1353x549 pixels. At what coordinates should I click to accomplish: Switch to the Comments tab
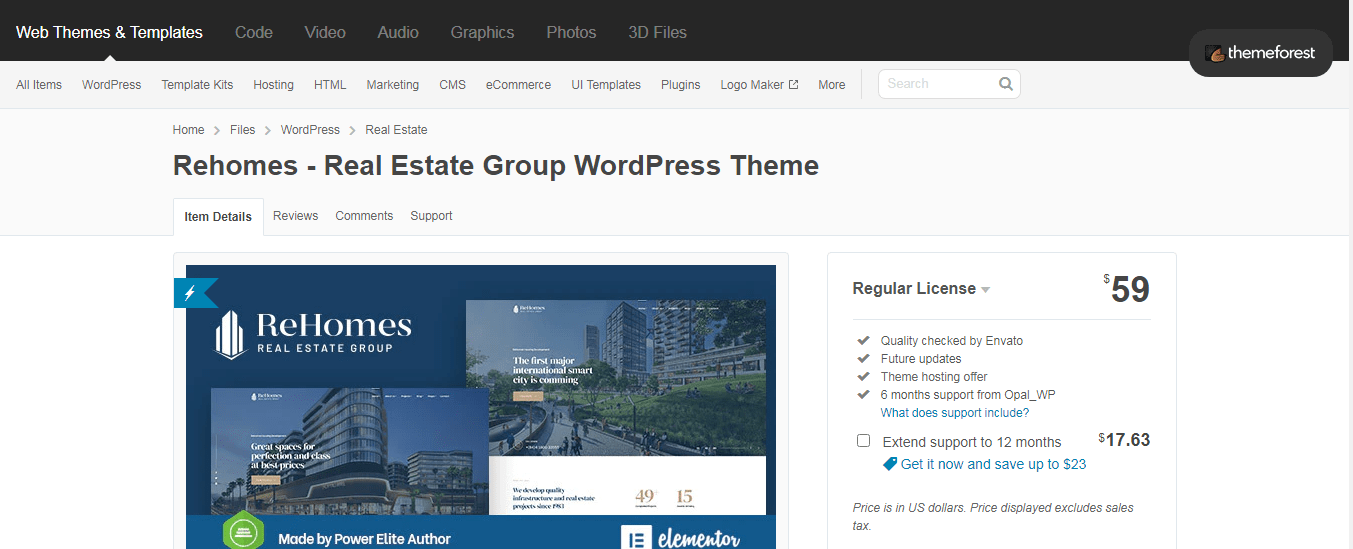point(364,216)
